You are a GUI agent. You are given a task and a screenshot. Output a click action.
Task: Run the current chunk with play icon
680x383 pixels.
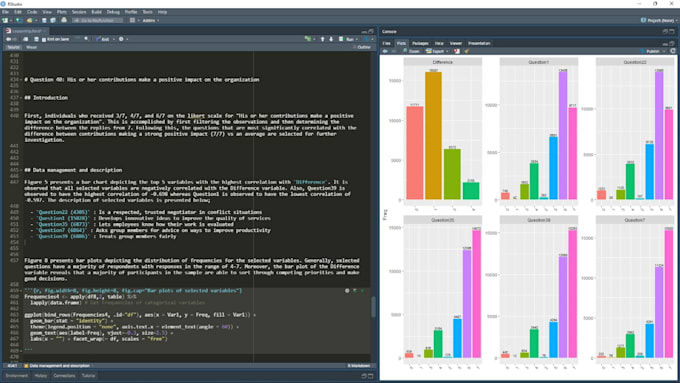363,291
